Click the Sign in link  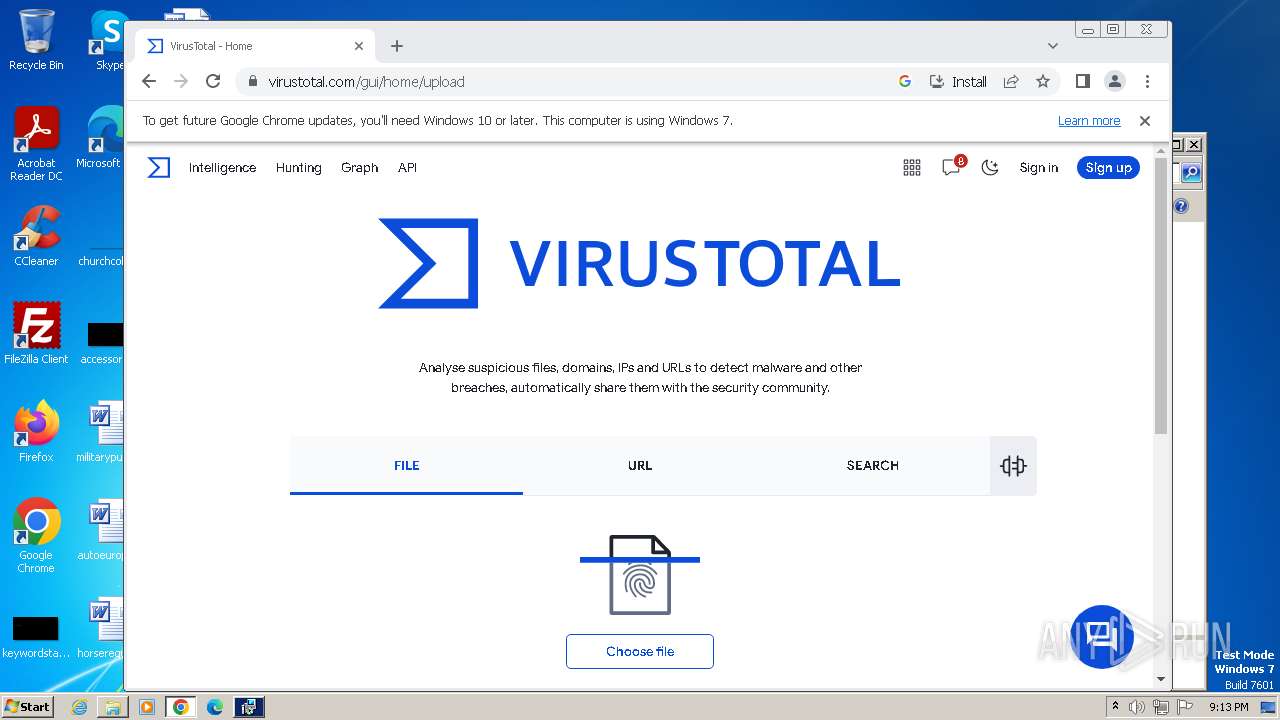(1039, 168)
